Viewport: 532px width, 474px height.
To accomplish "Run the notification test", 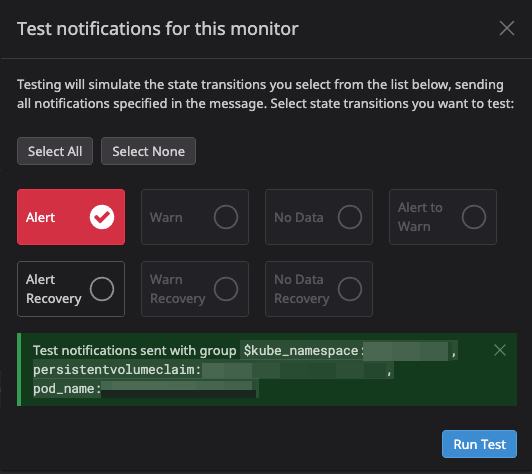I will [479, 444].
